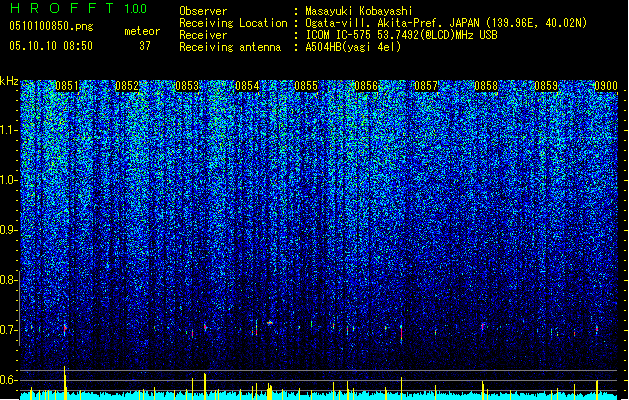Click the 0856 time marker
Viewport: 629px width, 400px height.
(366, 86)
